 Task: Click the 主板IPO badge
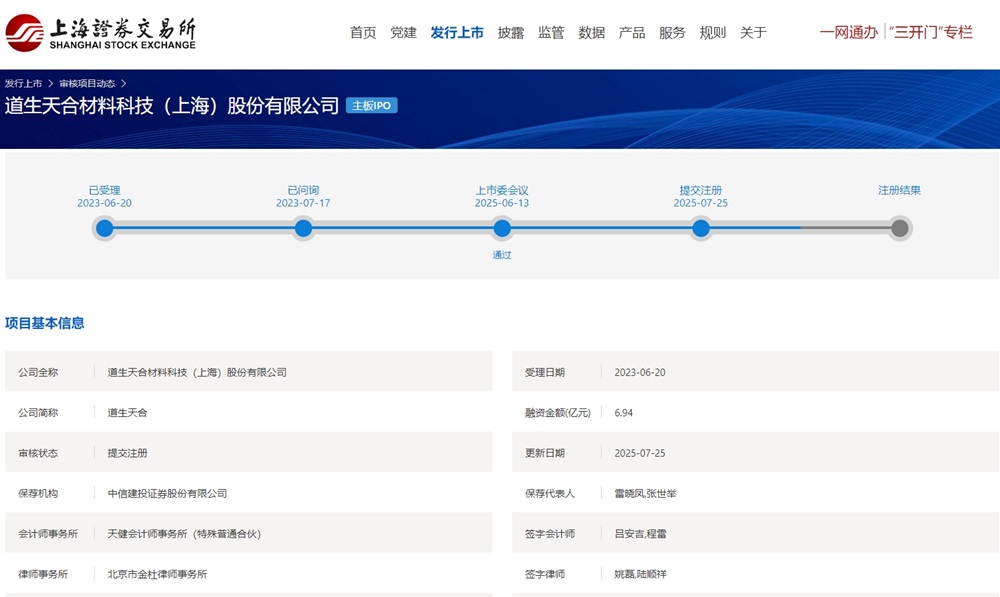(372, 106)
